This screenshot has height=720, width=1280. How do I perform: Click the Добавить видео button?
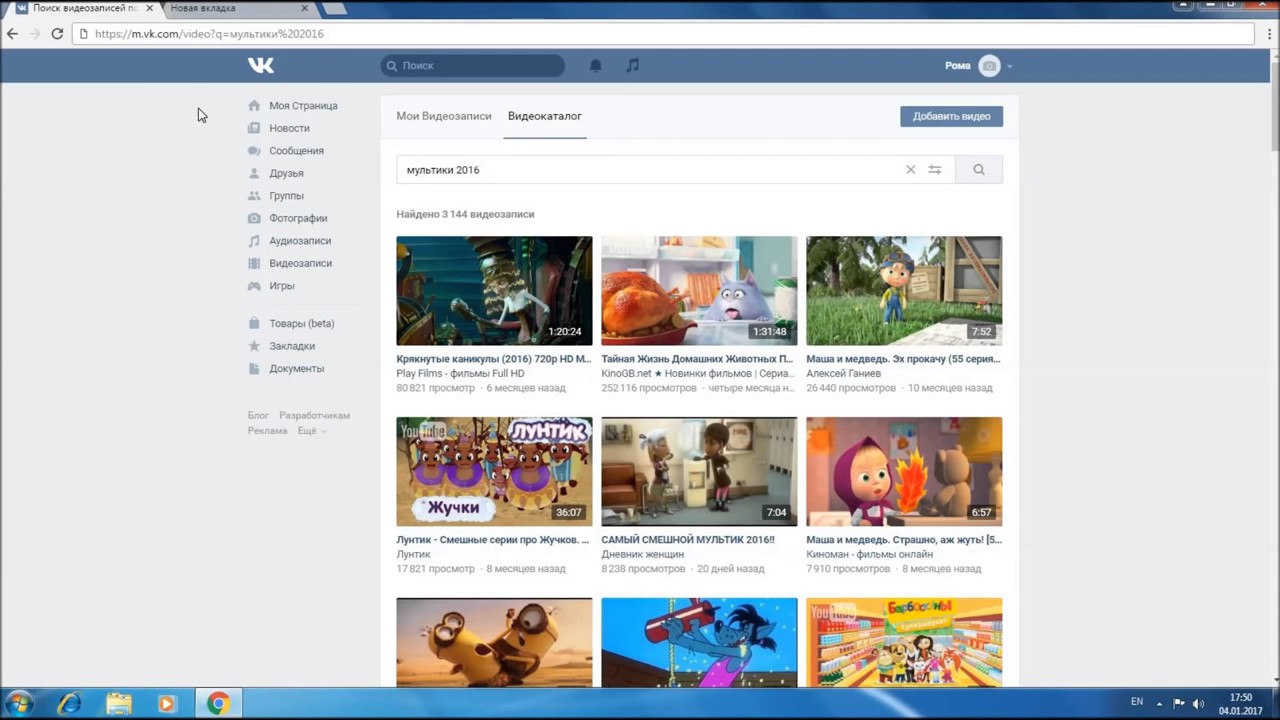coord(951,116)
